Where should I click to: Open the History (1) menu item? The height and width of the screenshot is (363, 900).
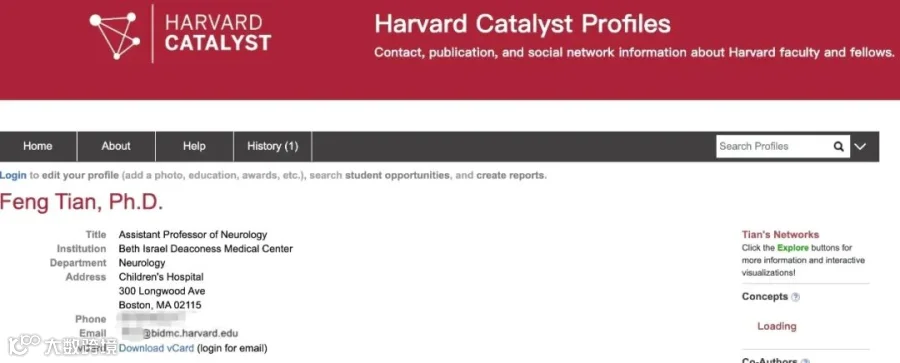[x=273, y=146]
